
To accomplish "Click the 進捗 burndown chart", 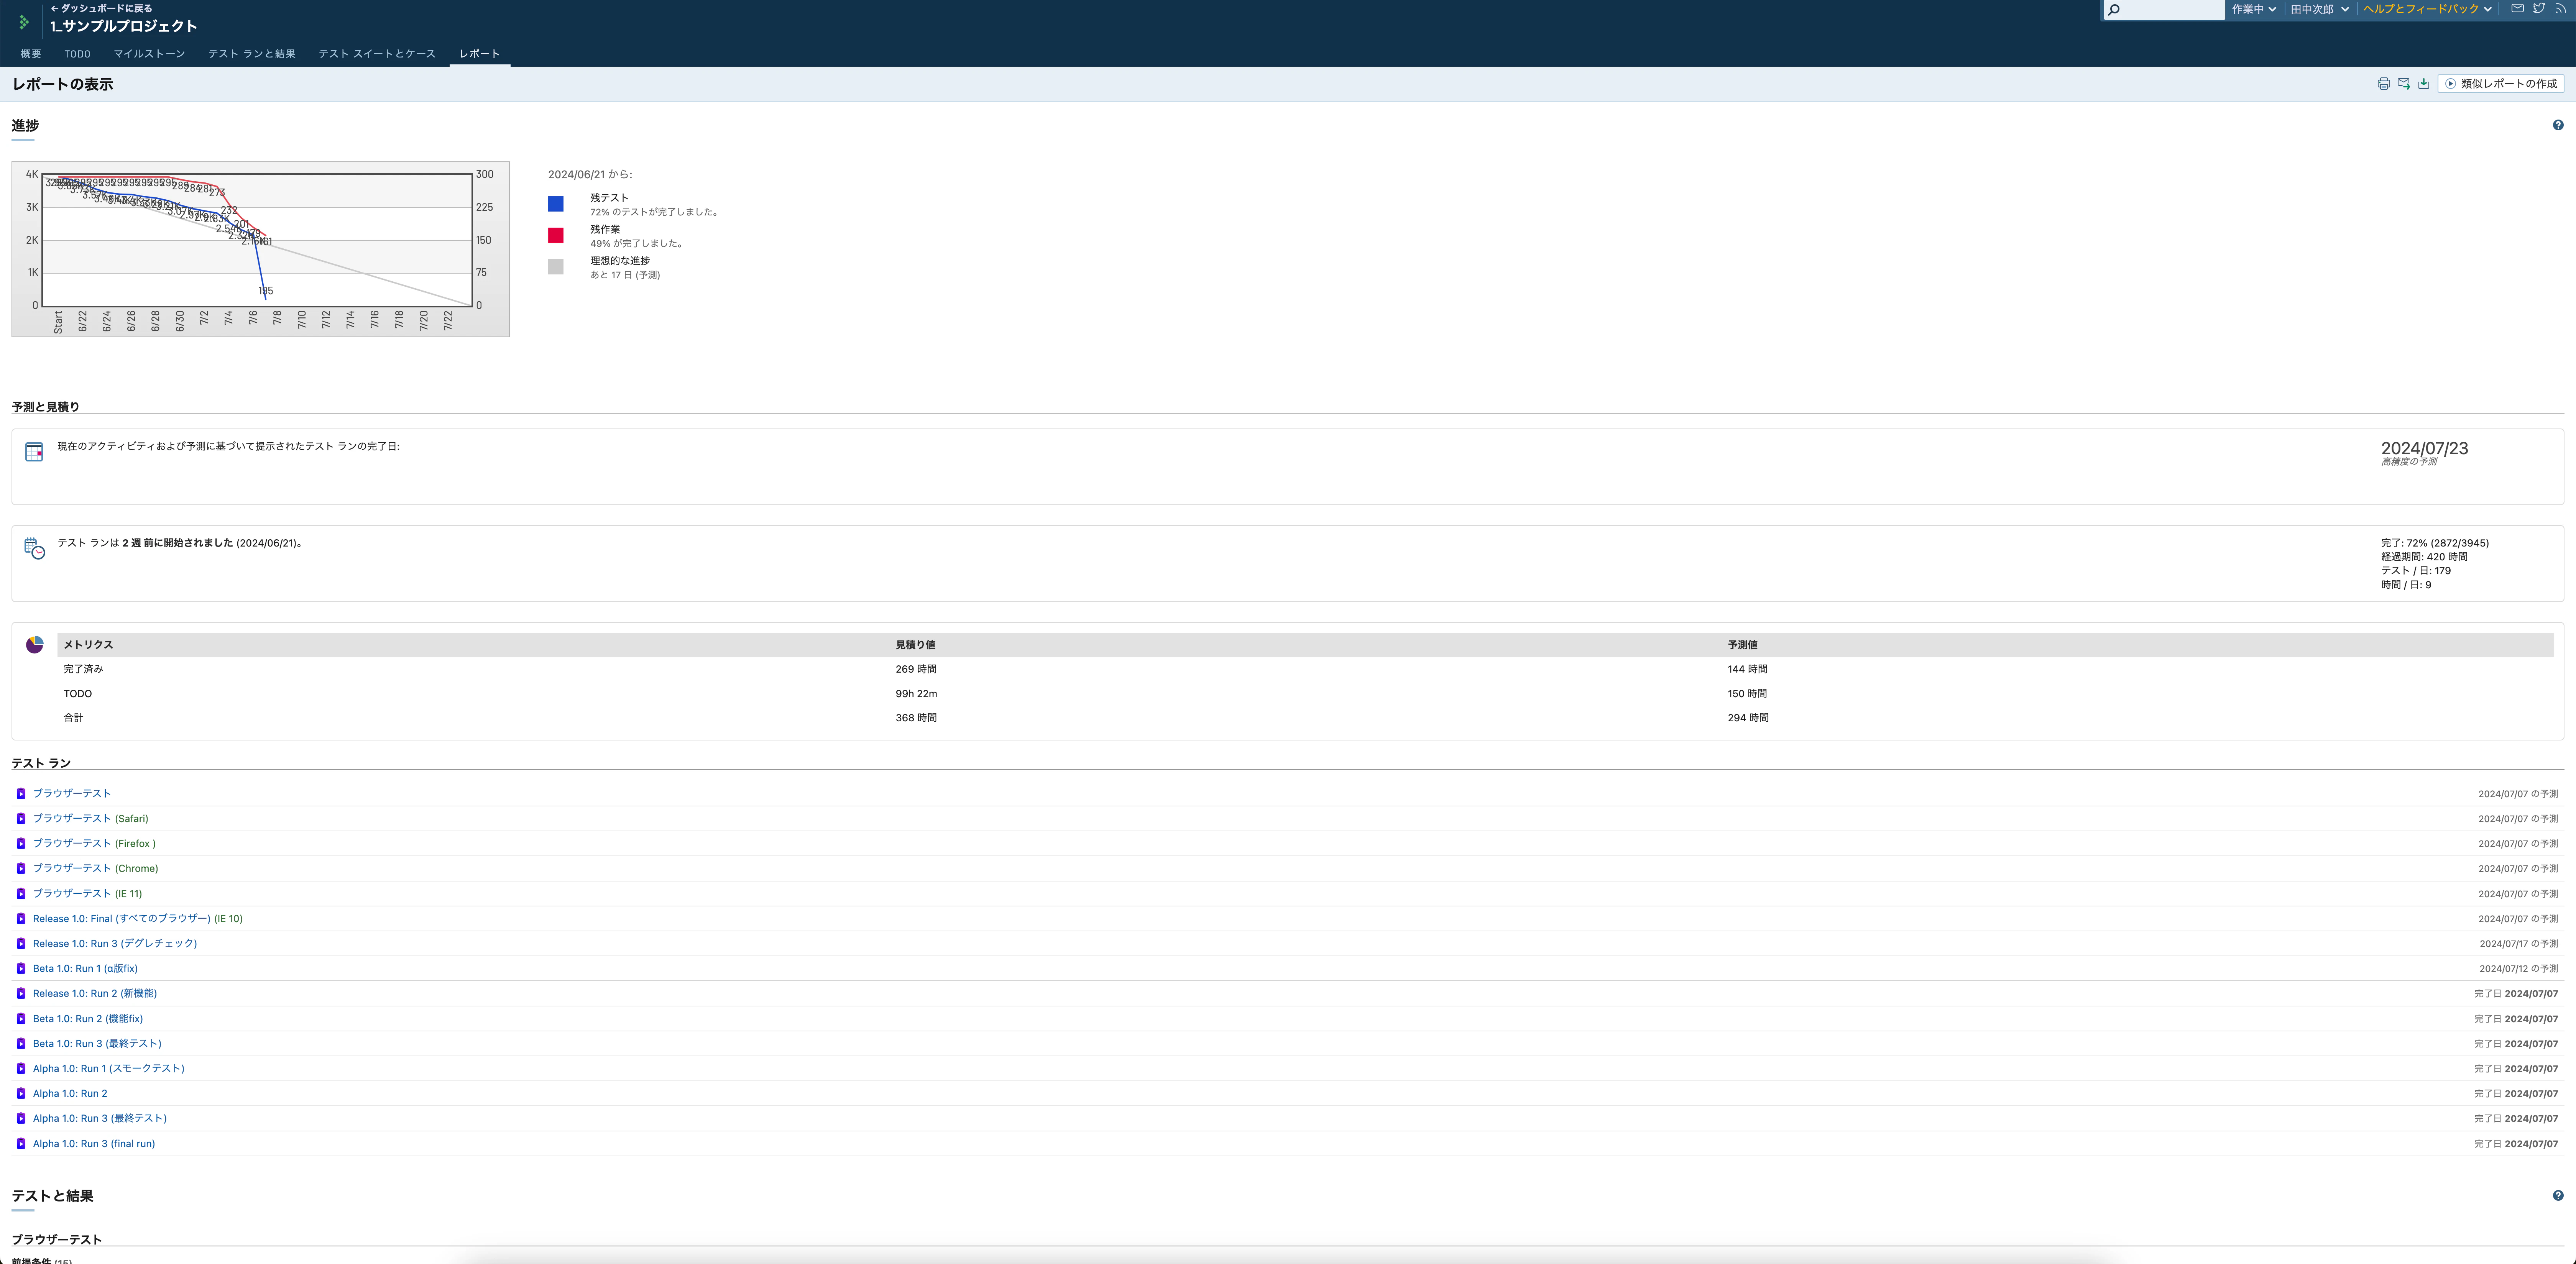I will (x=260, y=249).
